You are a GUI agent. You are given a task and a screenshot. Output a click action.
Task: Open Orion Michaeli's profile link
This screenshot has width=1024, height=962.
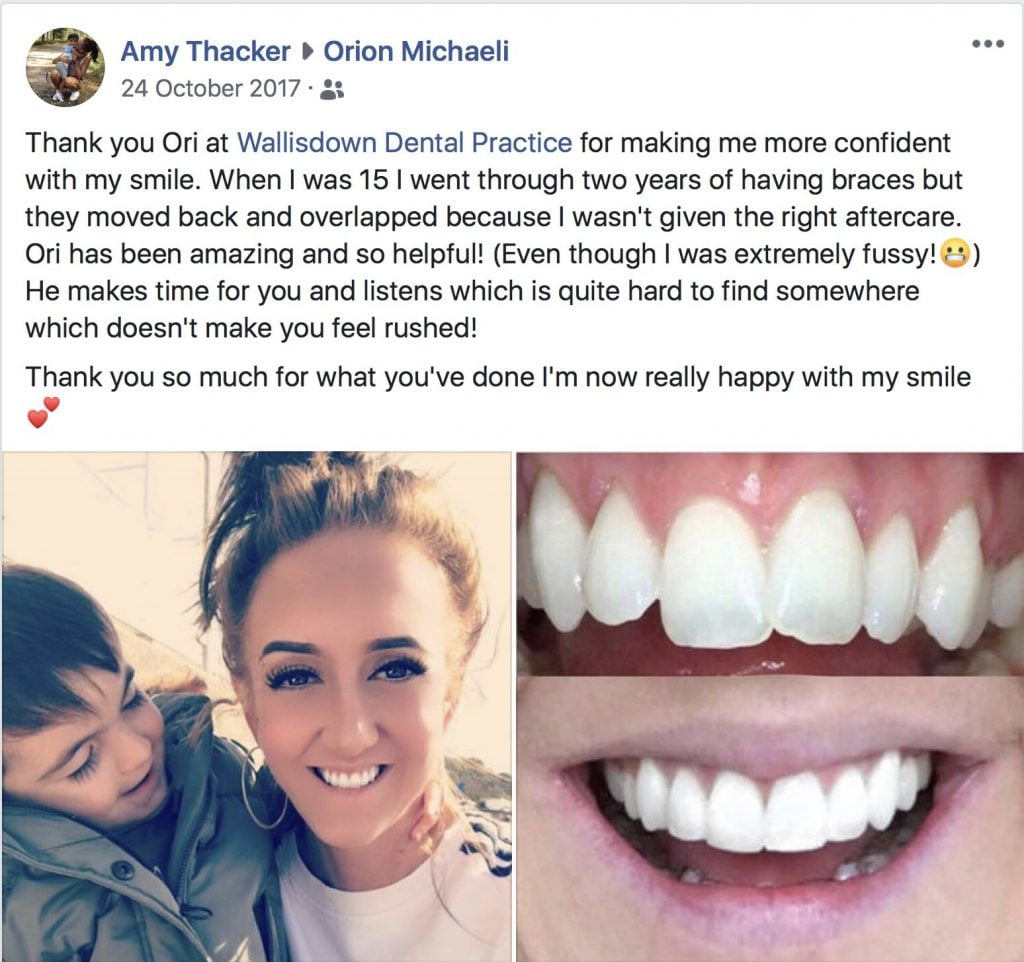coord(415,51)
